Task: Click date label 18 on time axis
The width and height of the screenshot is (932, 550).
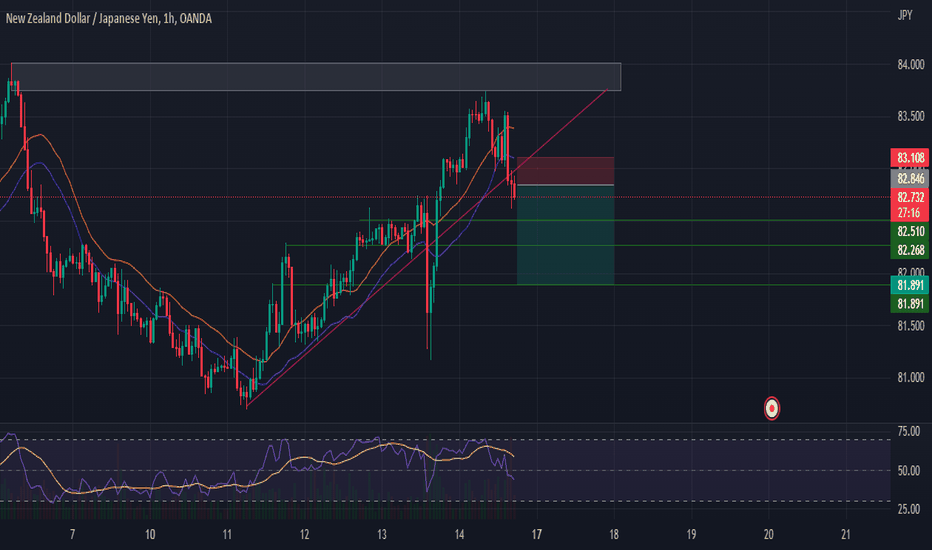Action: (x=614, y=535)
